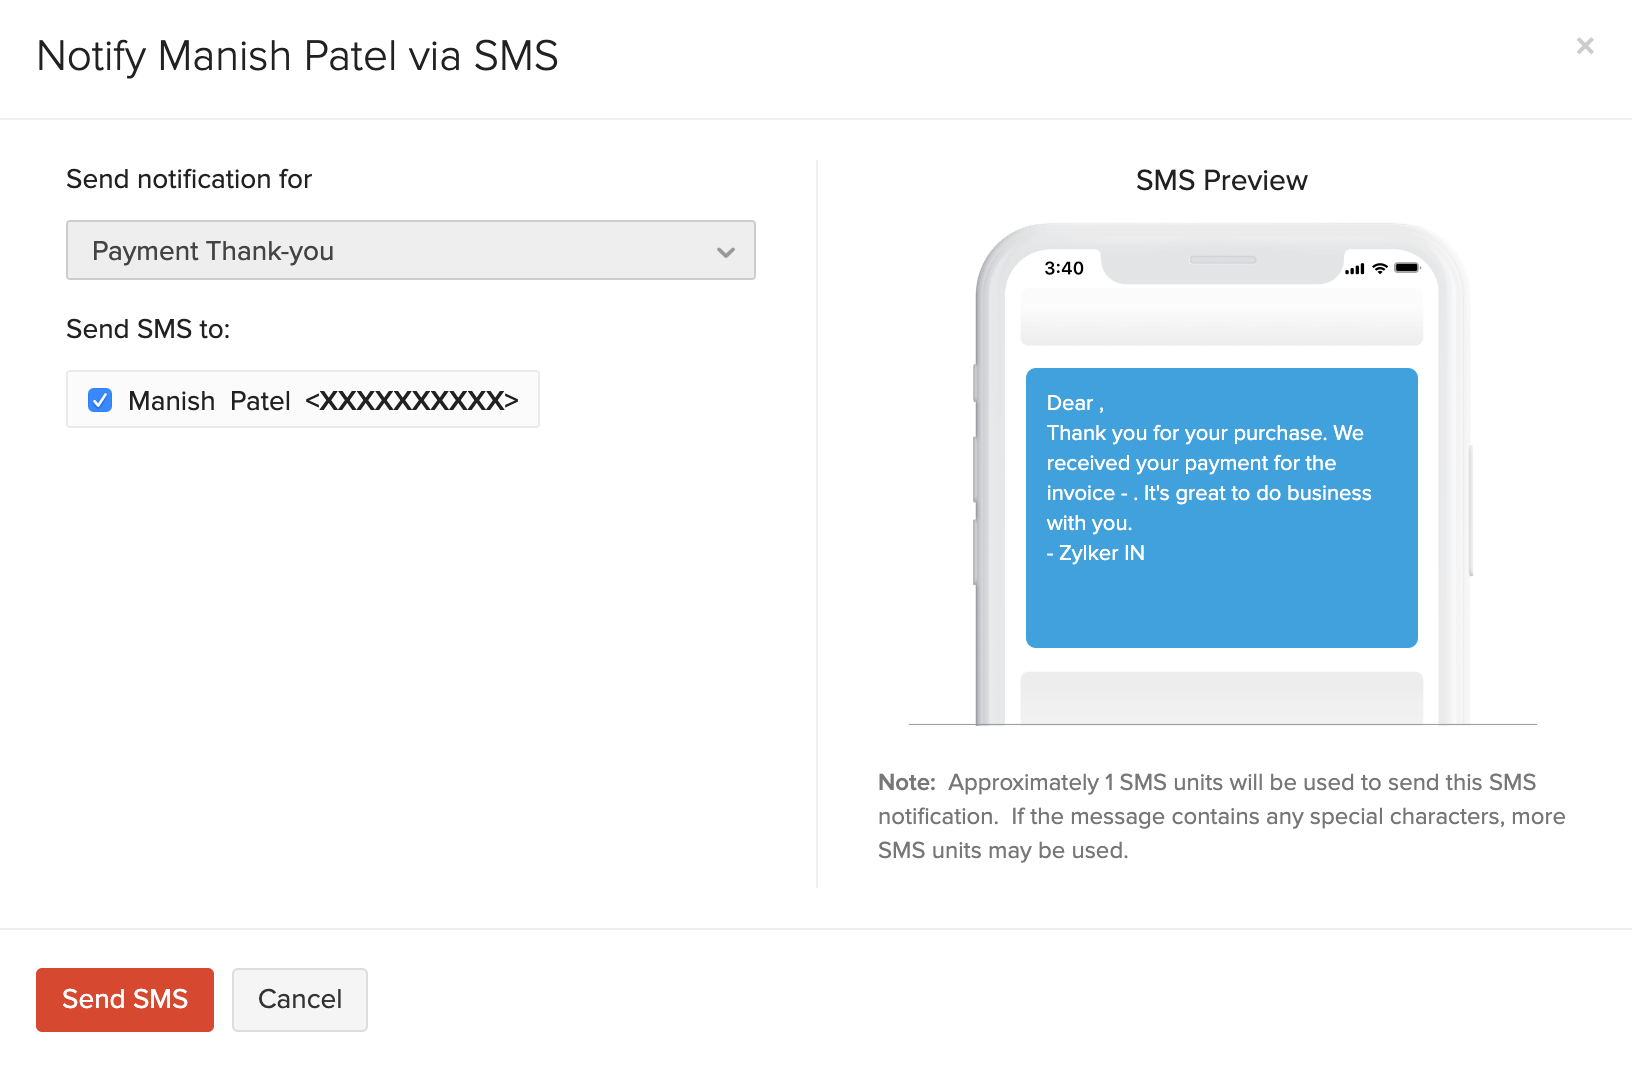This screenshot has width=1632, height=1068.
Task: Click the battery icon in the phone preview
Action: point(1406,268)
